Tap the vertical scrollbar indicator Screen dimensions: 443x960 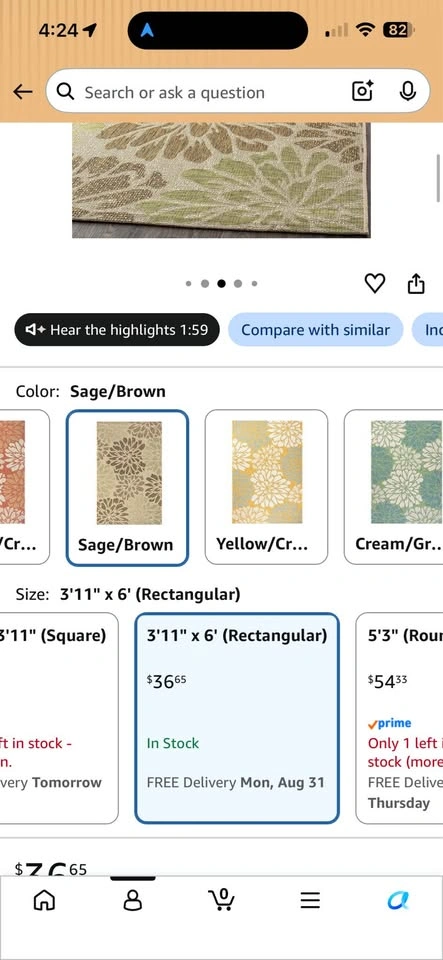coord(438,178)
